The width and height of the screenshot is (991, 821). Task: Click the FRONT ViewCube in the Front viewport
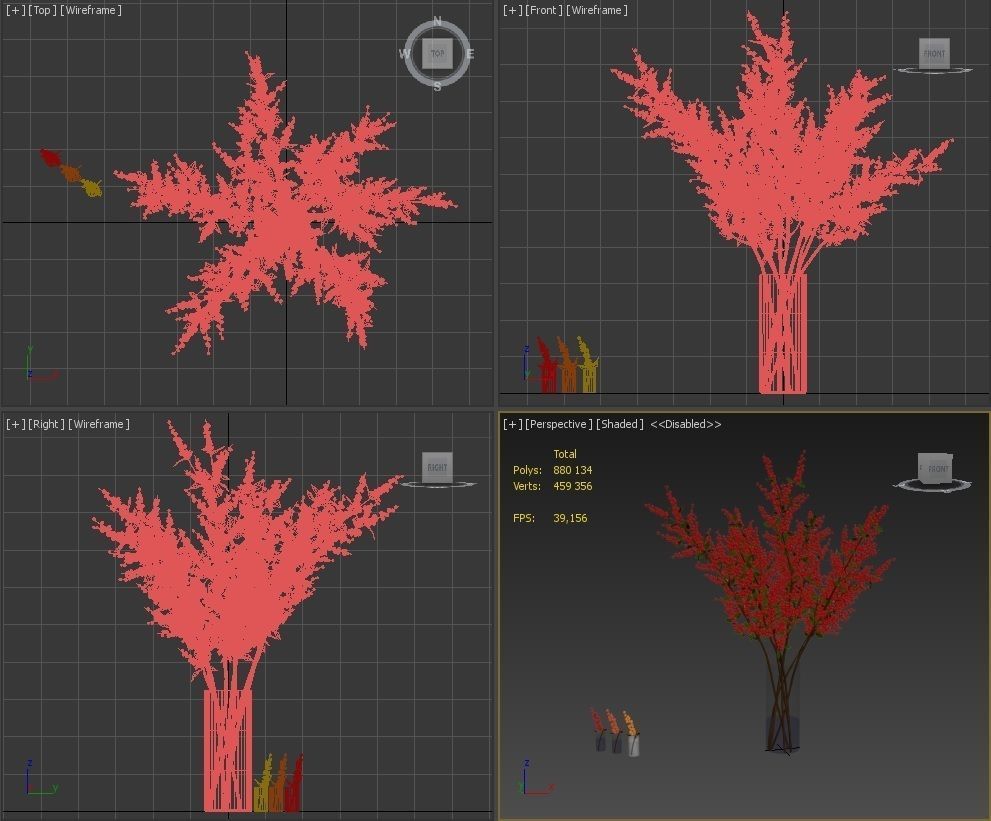tap(934, 54)
